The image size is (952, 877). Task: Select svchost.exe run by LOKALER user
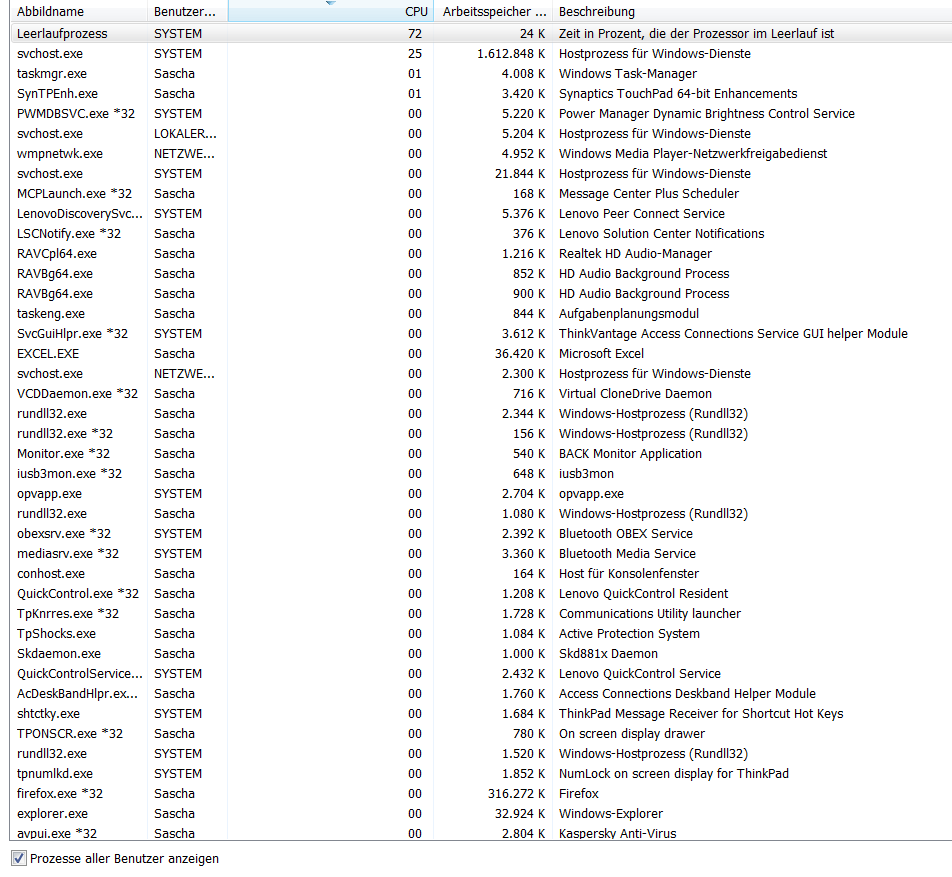pos(481,134)
